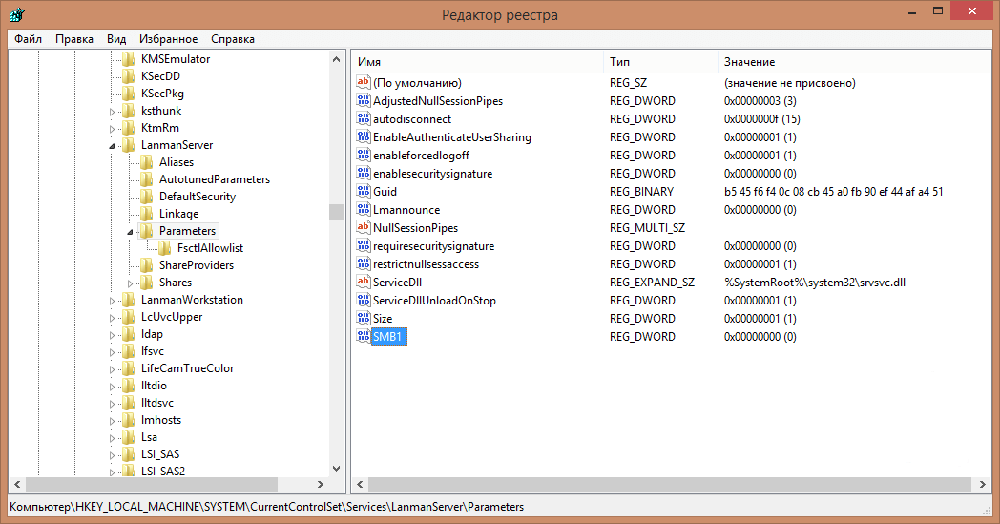Open the Файл menu

28,39
